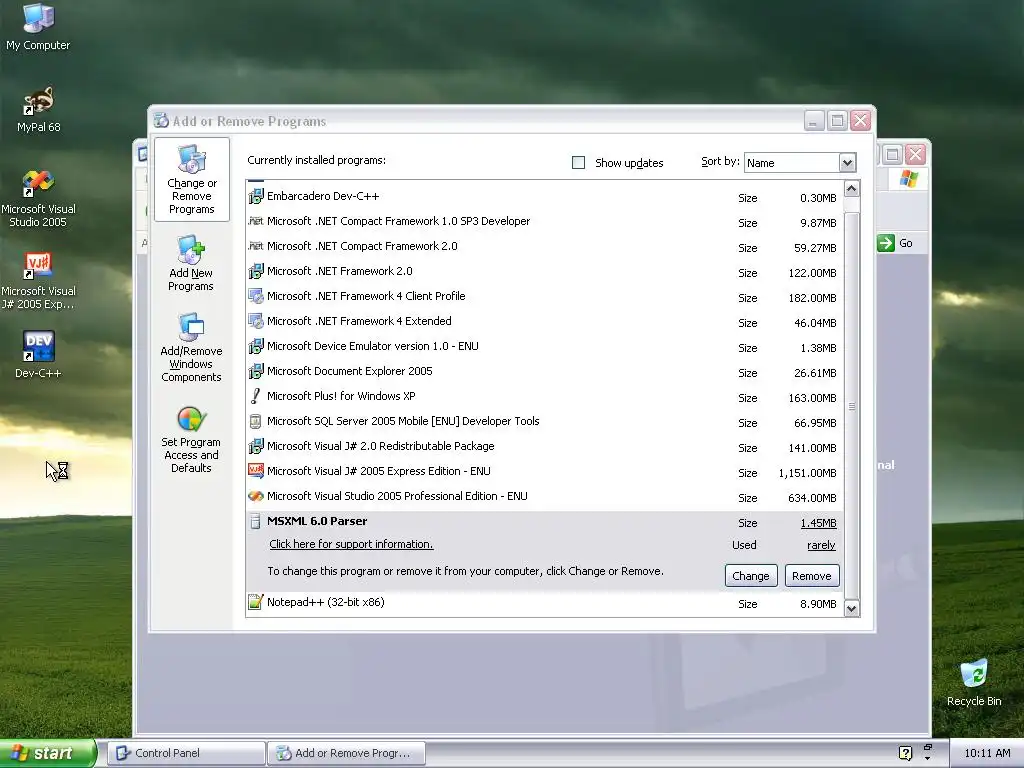Image resolution: width=1024 pixels, height=768 pixels.
Task: Click the .NET Compact Framework 1.0 SP3 icon
Action: [255, 221]
